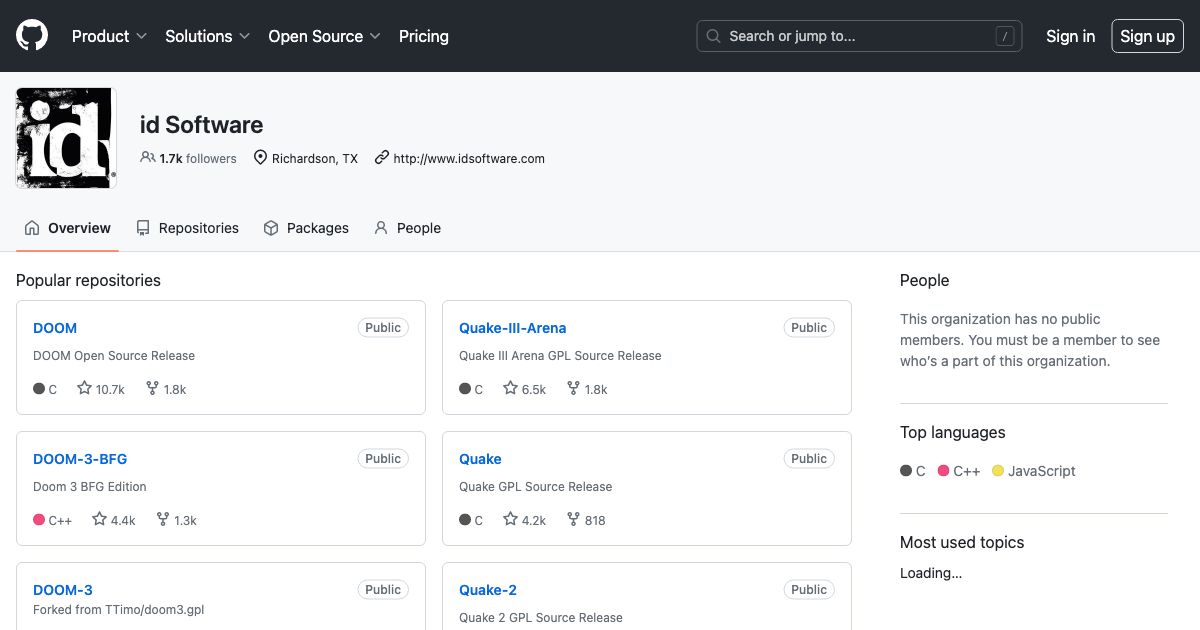This screenshot has height=630, width=1200.
Task: Open the Open Source dropdown
Action: (323, 36)
